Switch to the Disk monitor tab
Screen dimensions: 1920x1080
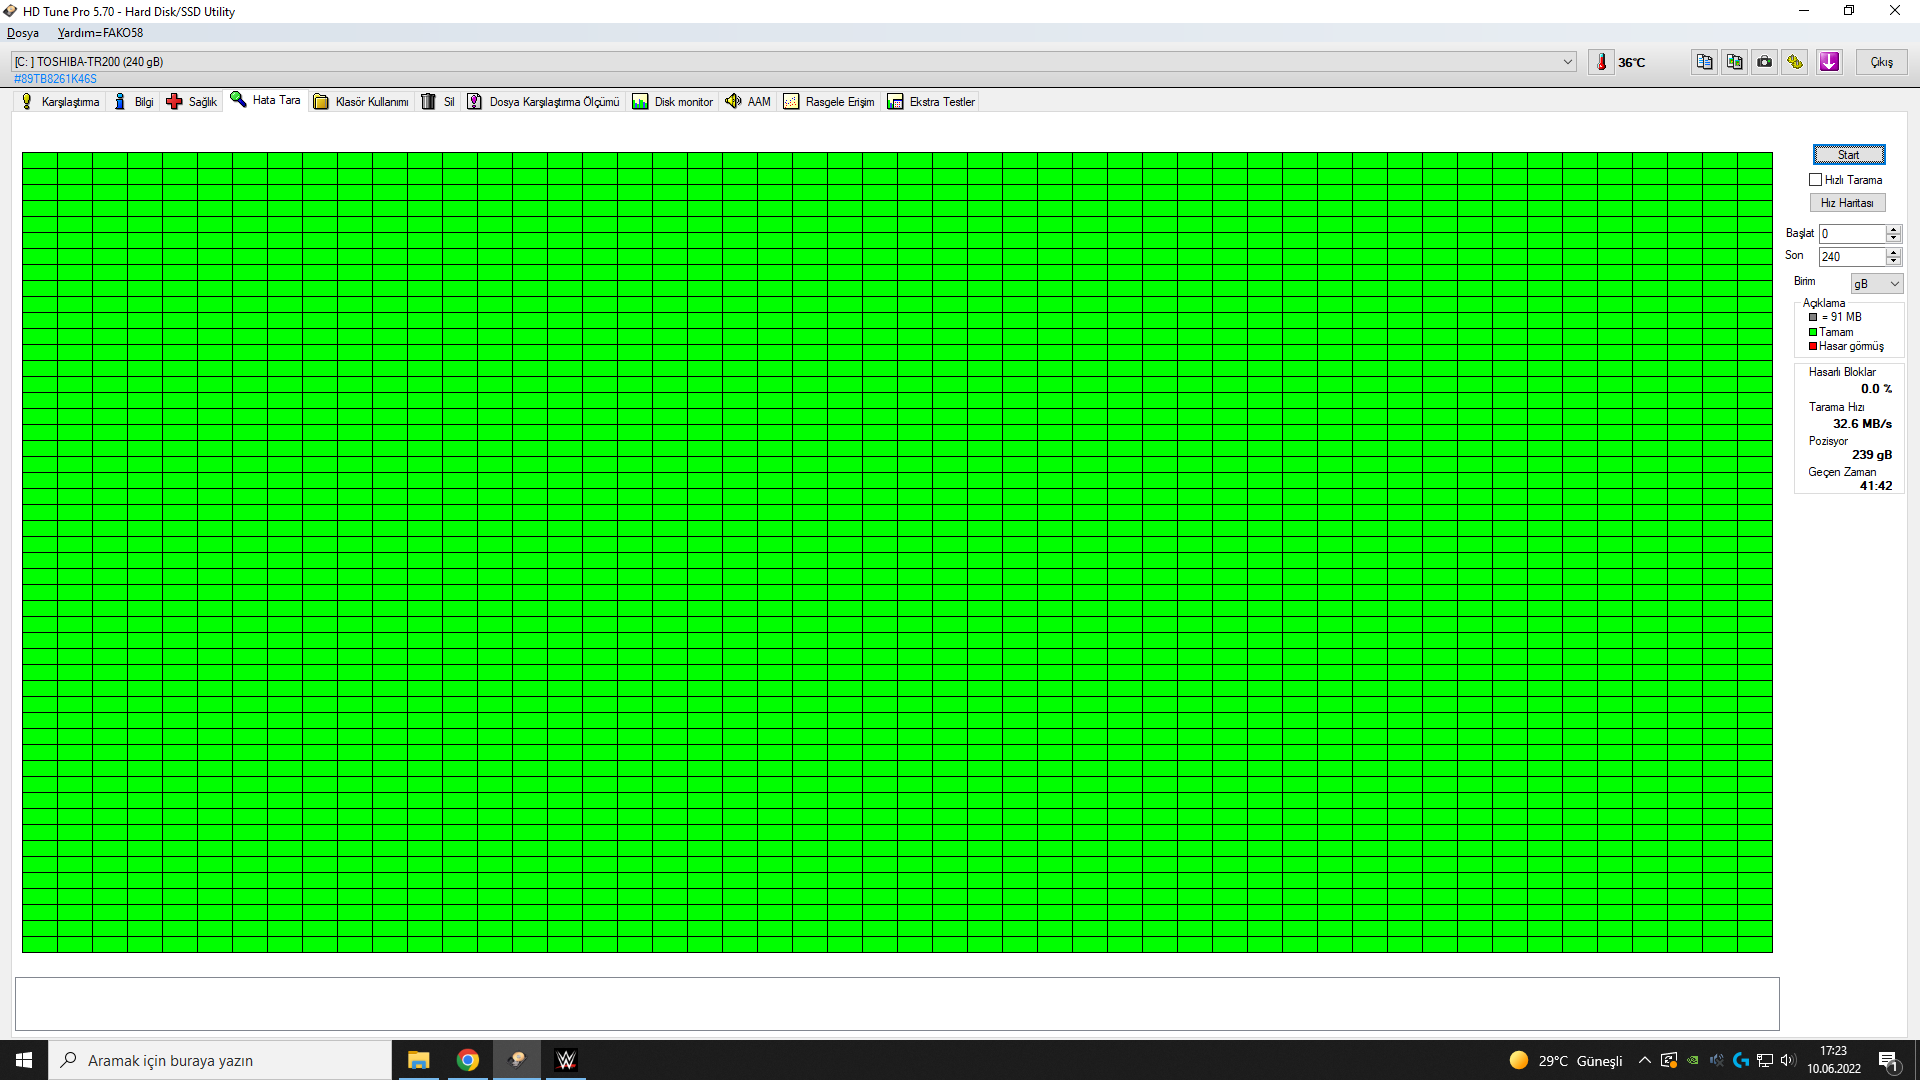pos(673,102)
